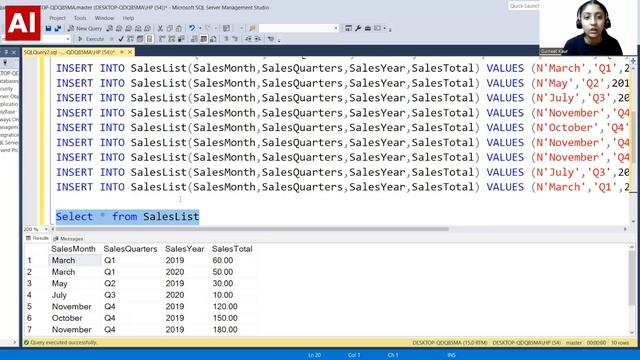Toggle Include Client Statistics
The height and width of the screenshot is (360, 640).
181,39
